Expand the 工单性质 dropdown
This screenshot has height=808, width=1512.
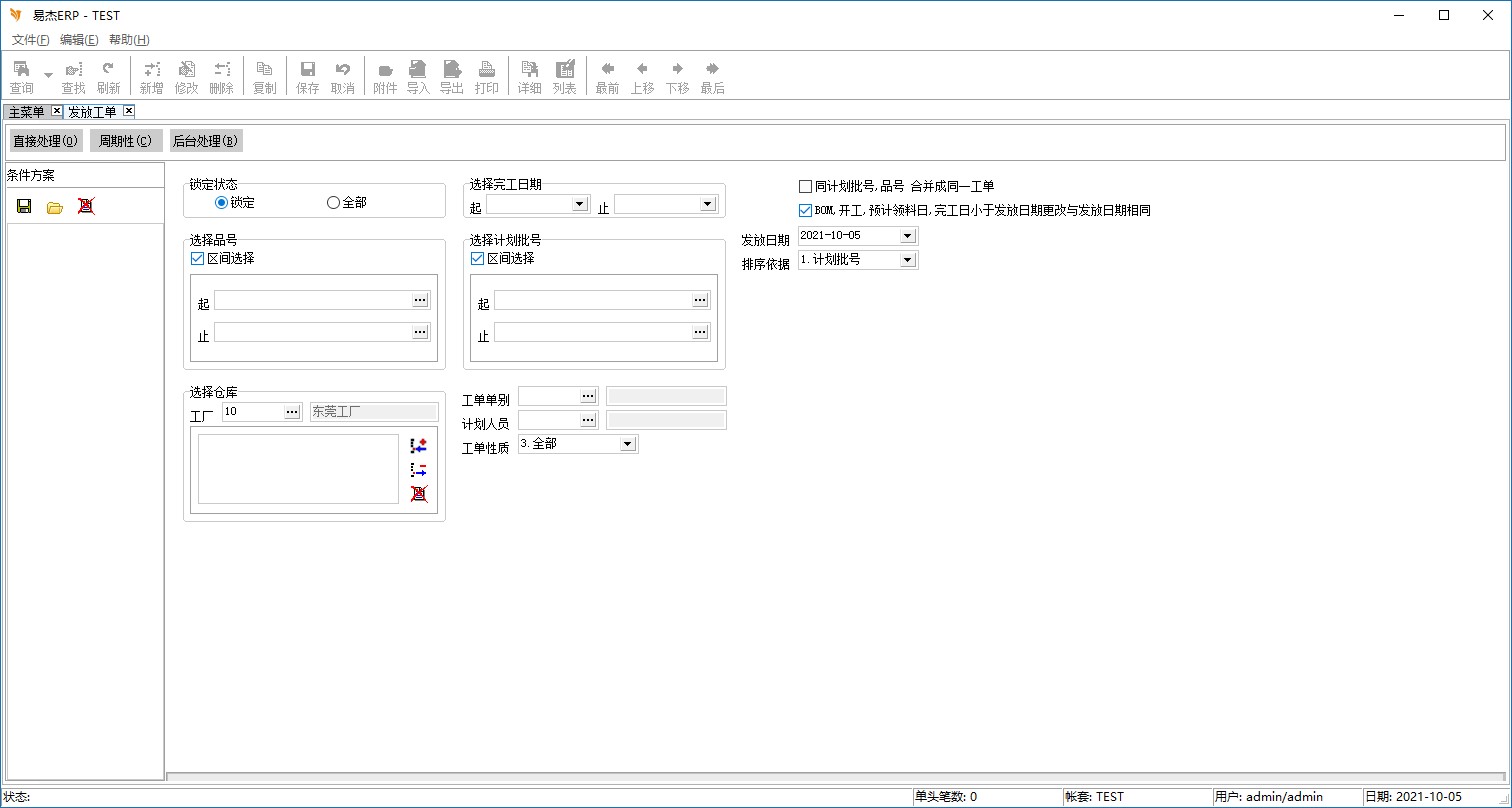(x=627, y=444)
